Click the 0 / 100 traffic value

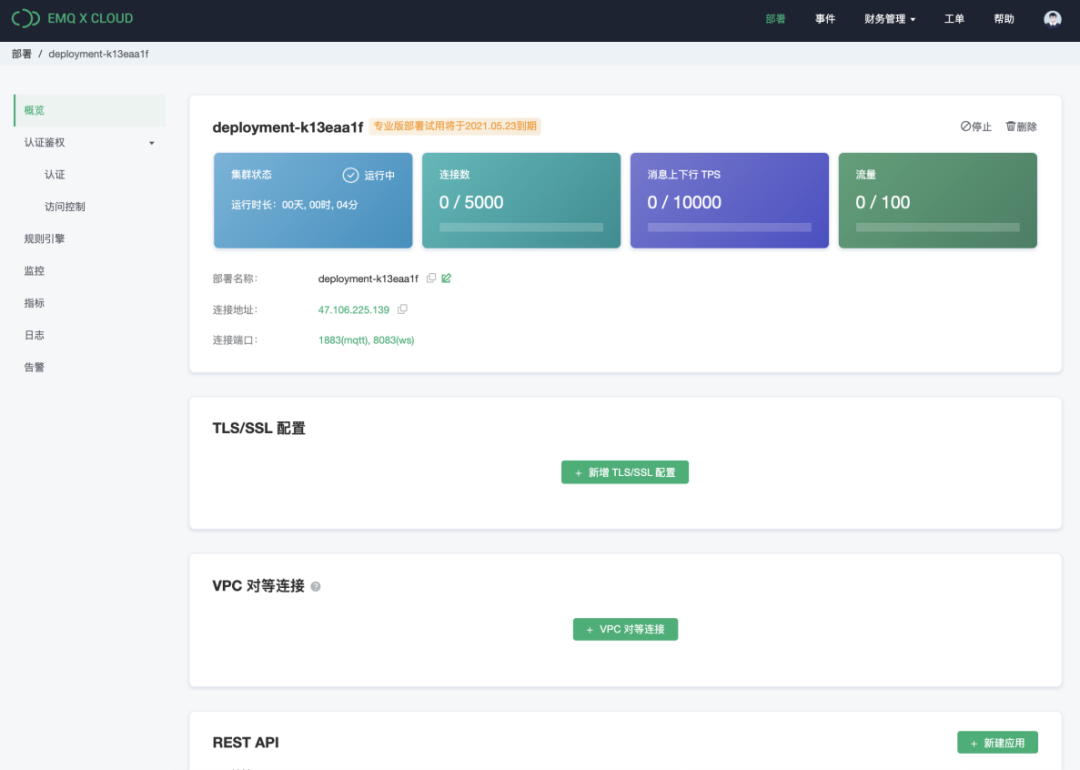882,202
